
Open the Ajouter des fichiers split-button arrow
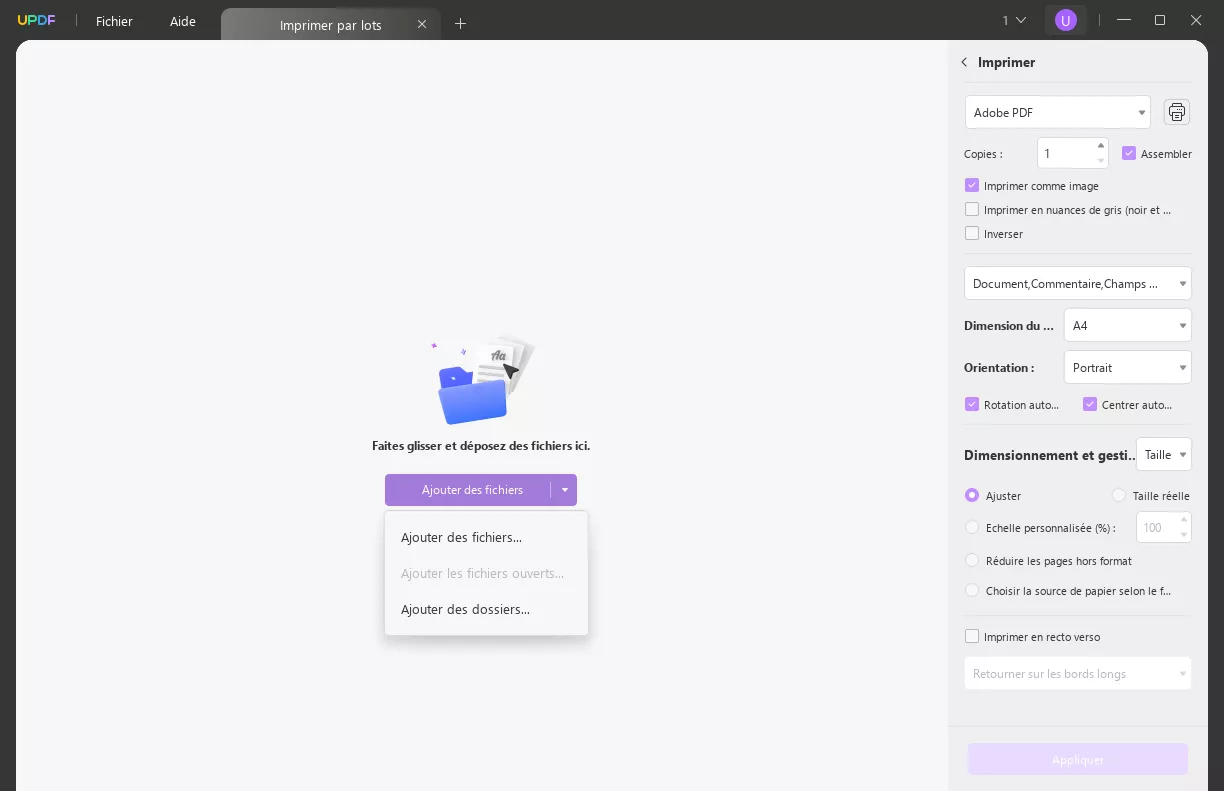coord(565,490)
